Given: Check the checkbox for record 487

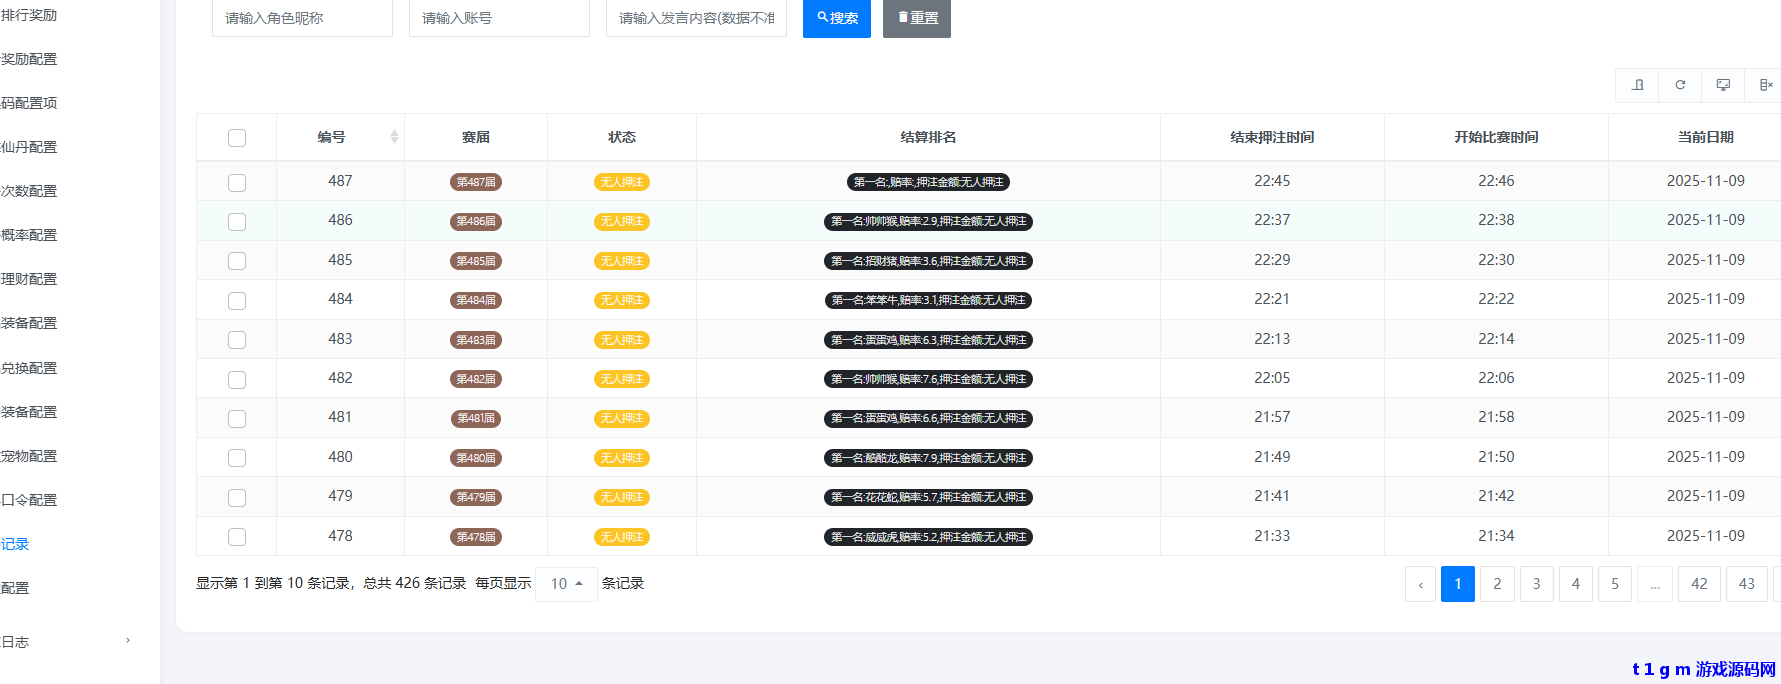Looking at the screenshot, I should (237, 183).
